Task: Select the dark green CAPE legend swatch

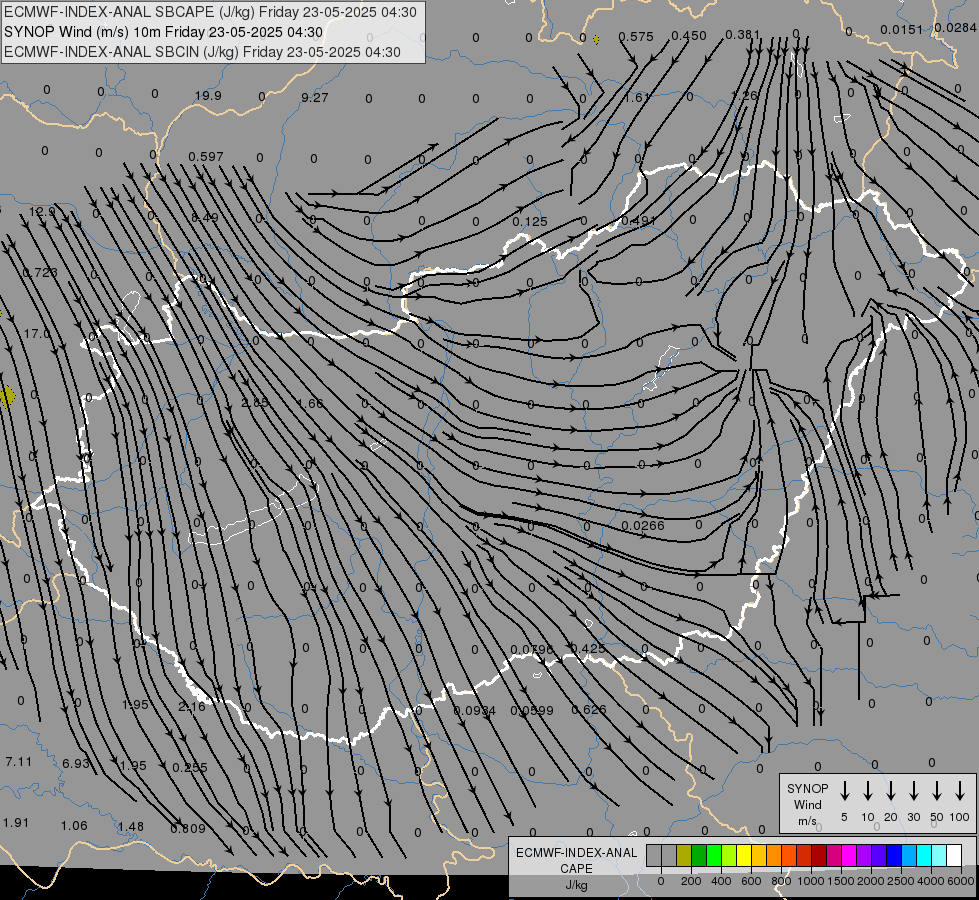Action: coord(699,855)
